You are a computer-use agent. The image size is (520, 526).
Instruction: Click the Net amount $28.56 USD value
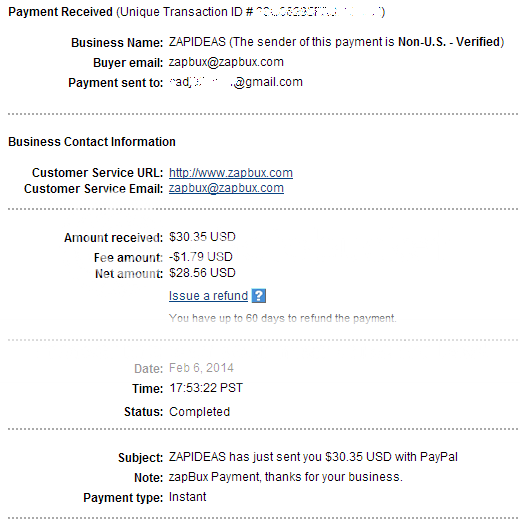click(x=202, y=273)
